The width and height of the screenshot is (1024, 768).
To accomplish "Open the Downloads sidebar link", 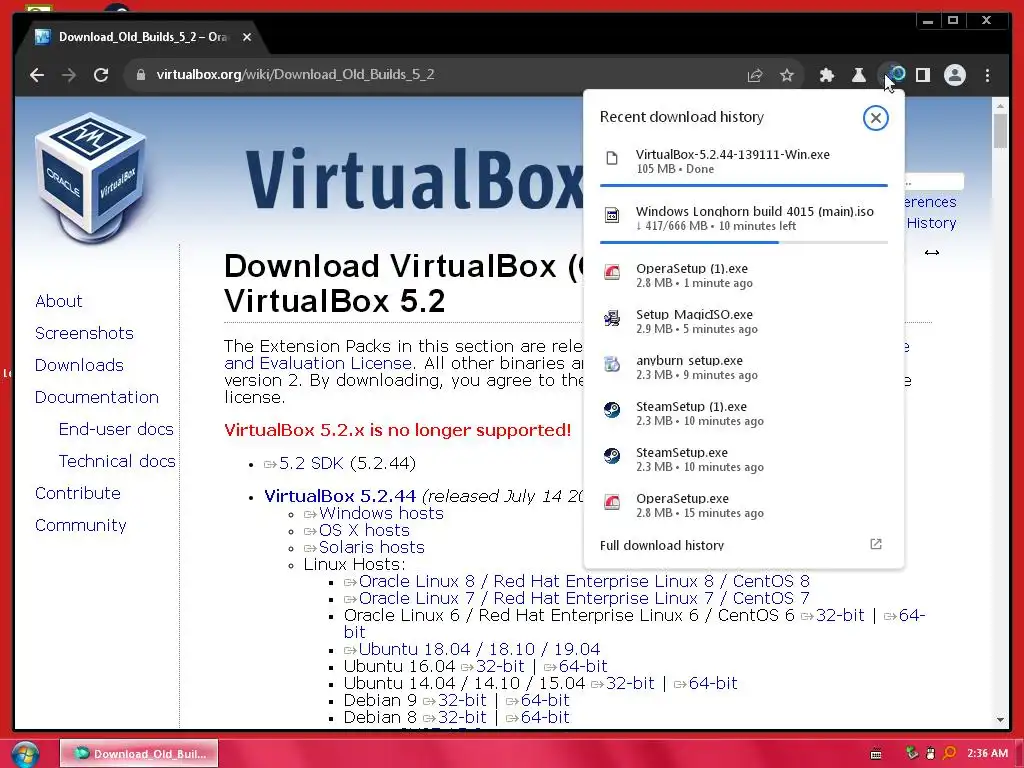I will click(x=79, y=365).
